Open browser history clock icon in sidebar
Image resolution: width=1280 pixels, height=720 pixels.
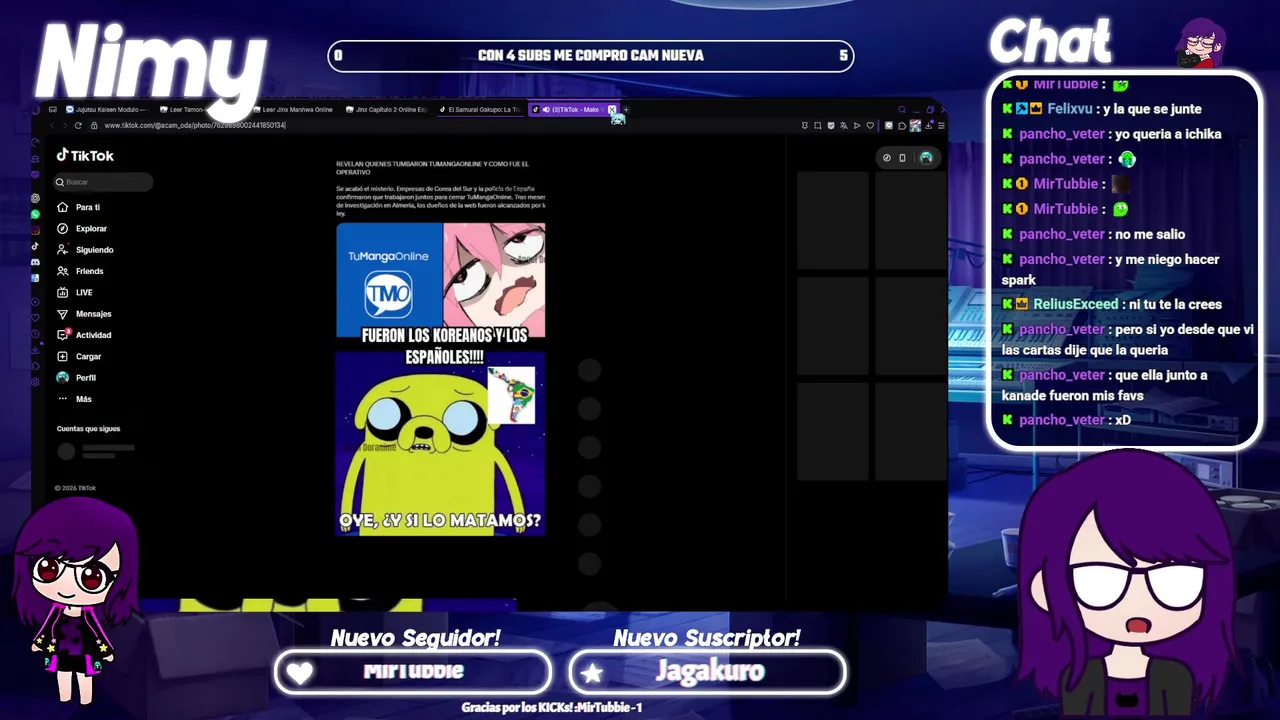click(35, 333)
